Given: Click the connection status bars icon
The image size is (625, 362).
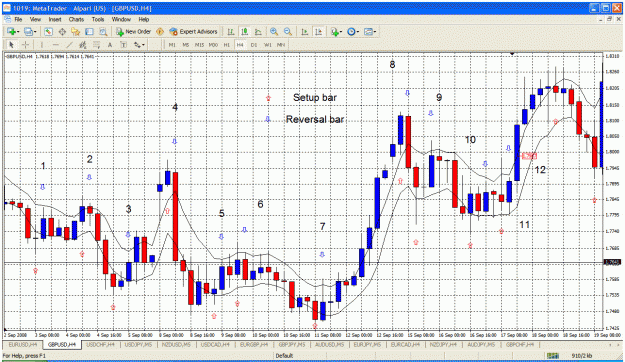Looking at the screenshot, I should point(552,356).
